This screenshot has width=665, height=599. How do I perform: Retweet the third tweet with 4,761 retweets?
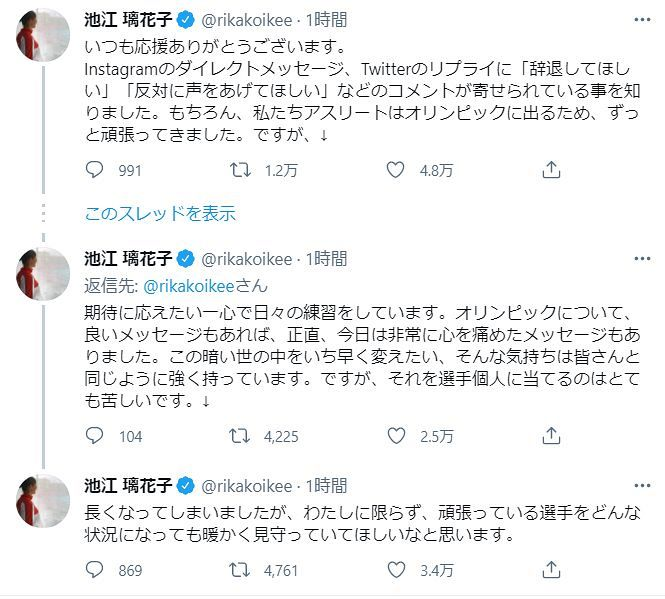(242, 572)
